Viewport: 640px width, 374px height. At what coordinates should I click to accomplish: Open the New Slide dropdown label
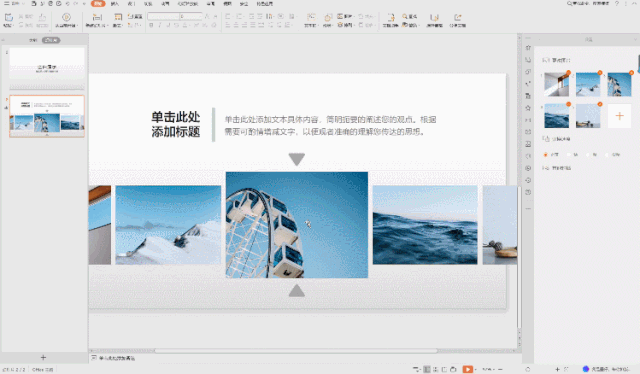pos(96,25)
